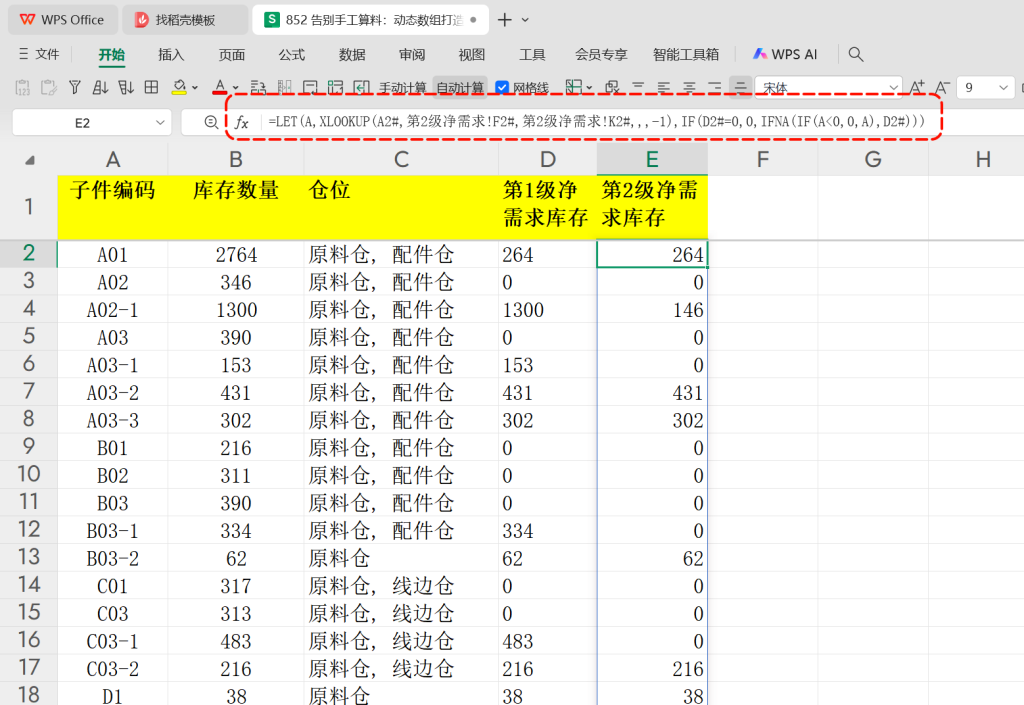Expand the Name Box dropdown arrow

[160, 123]
